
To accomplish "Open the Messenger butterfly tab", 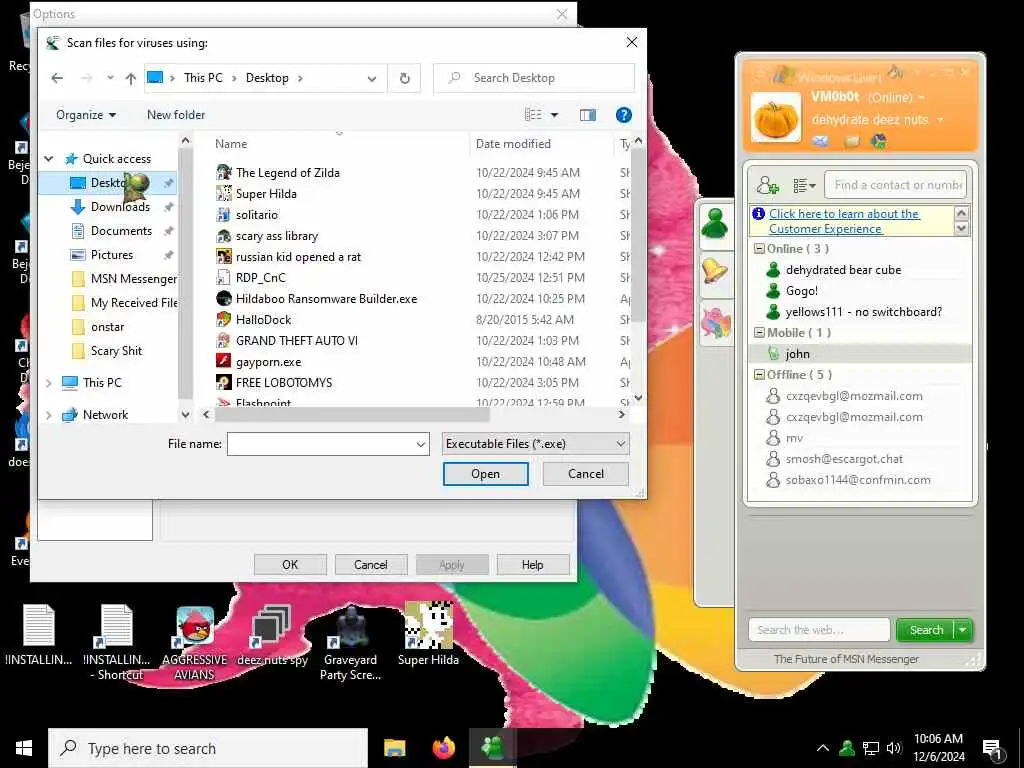I will 715,323.
